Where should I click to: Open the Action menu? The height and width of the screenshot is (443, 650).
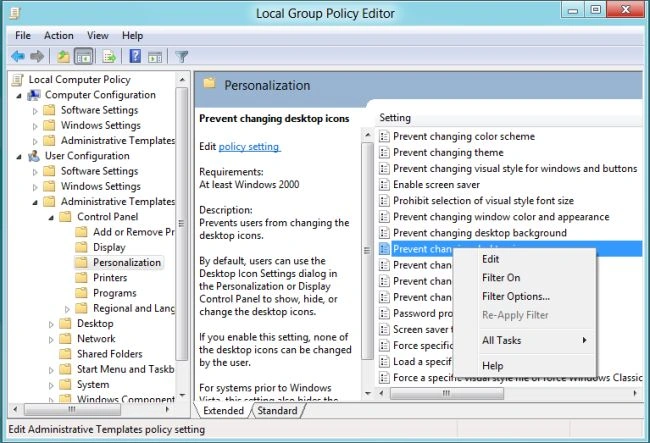[59, 36]
